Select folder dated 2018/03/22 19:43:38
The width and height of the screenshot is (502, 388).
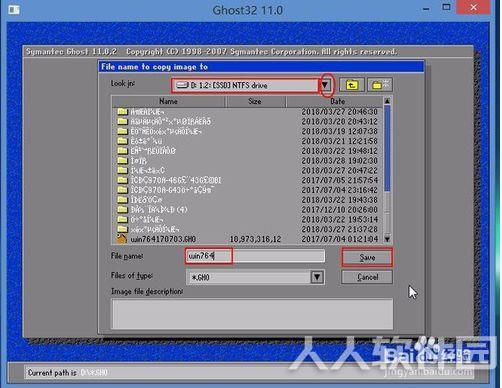coord(247,200)
